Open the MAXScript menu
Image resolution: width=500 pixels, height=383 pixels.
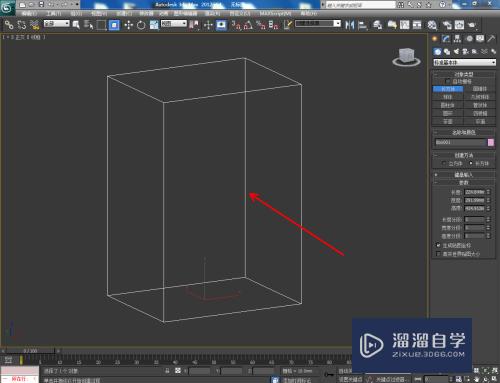coord(275,14)
